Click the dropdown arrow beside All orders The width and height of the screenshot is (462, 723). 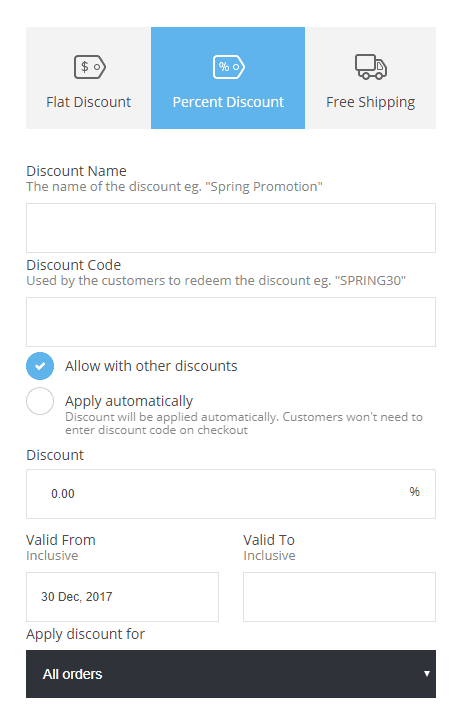pyautogui.click(x=426, y=674)
